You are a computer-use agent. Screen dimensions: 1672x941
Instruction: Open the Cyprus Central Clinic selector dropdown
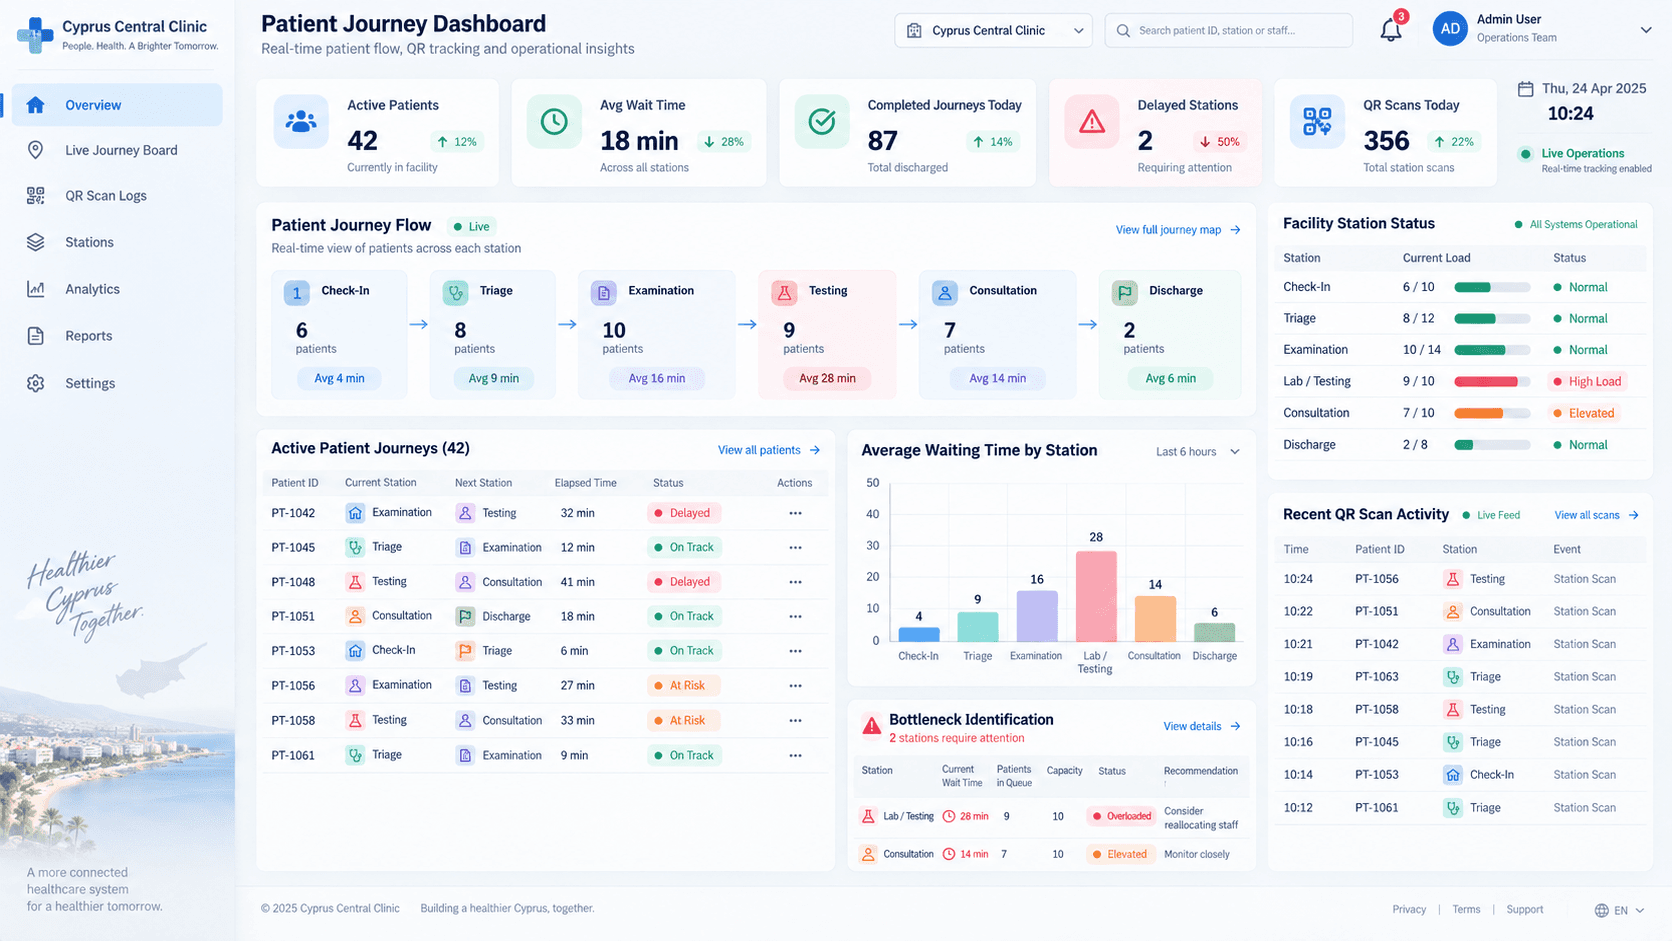coord(993,30)
